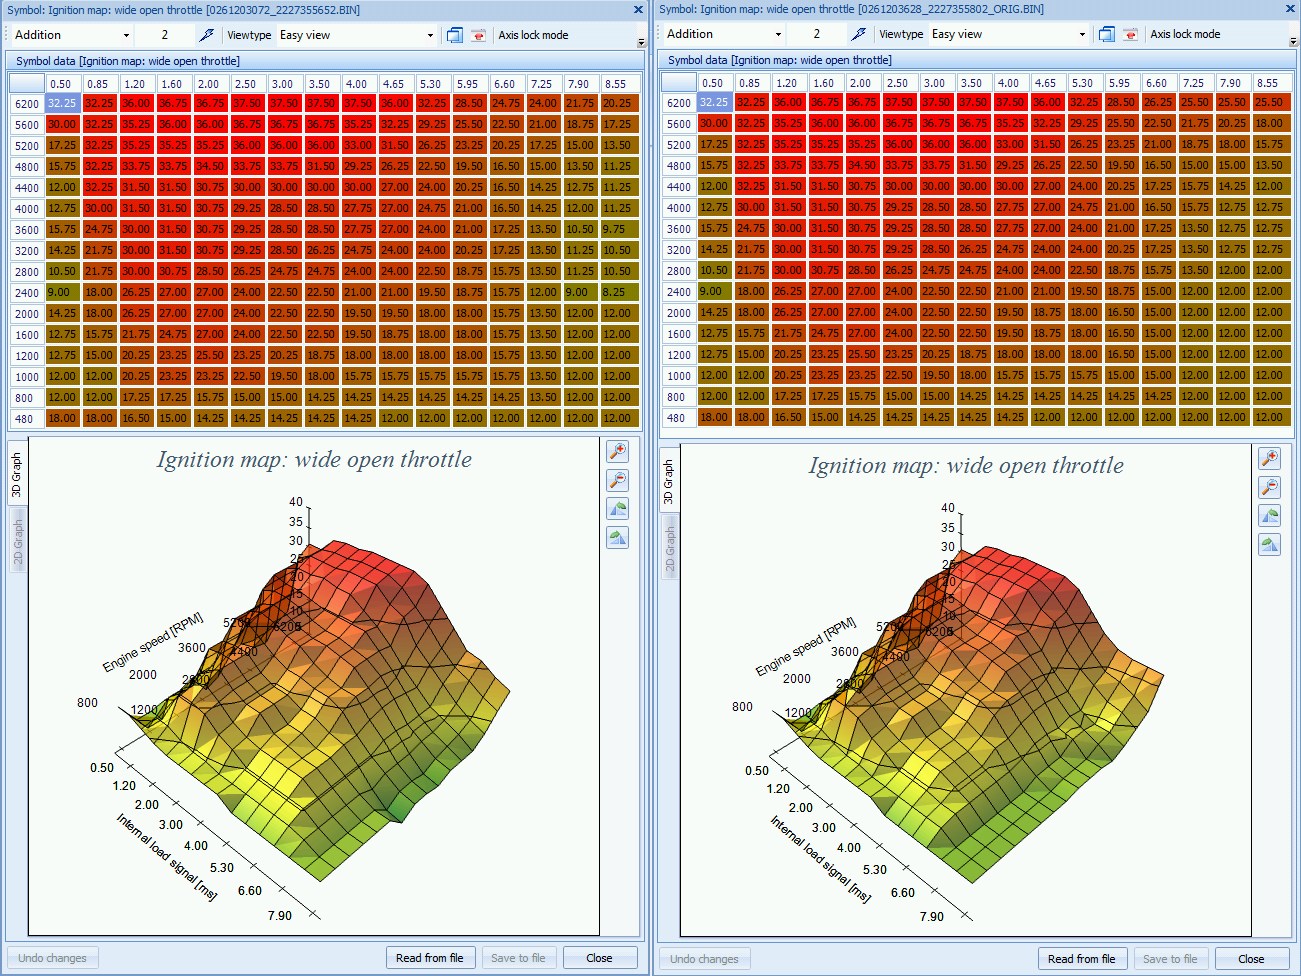Select the 3D Graph tab in right panel
1301x976 pixels.
click(x=669, y=482)
